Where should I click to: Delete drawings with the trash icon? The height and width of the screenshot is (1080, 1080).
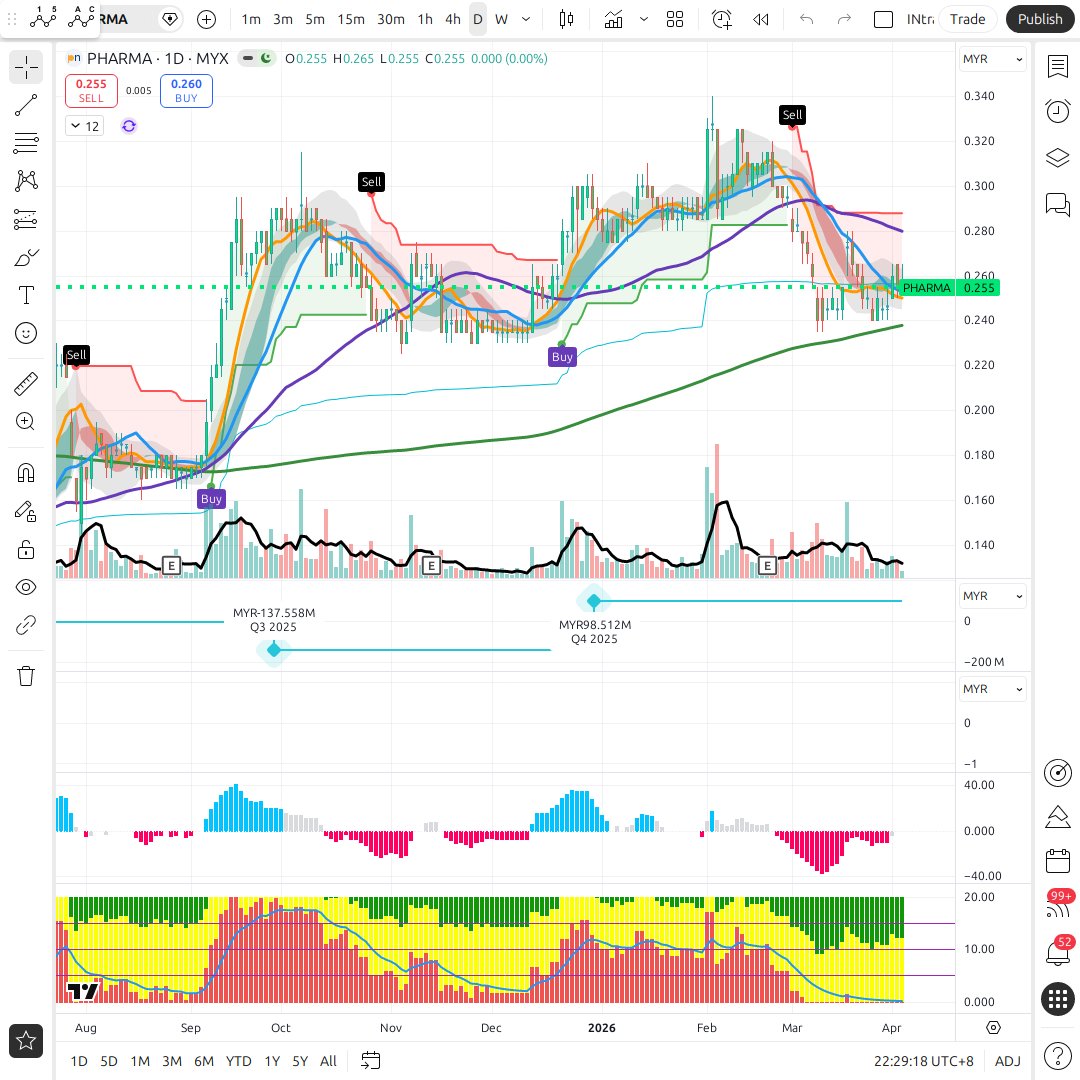point(26,676)
